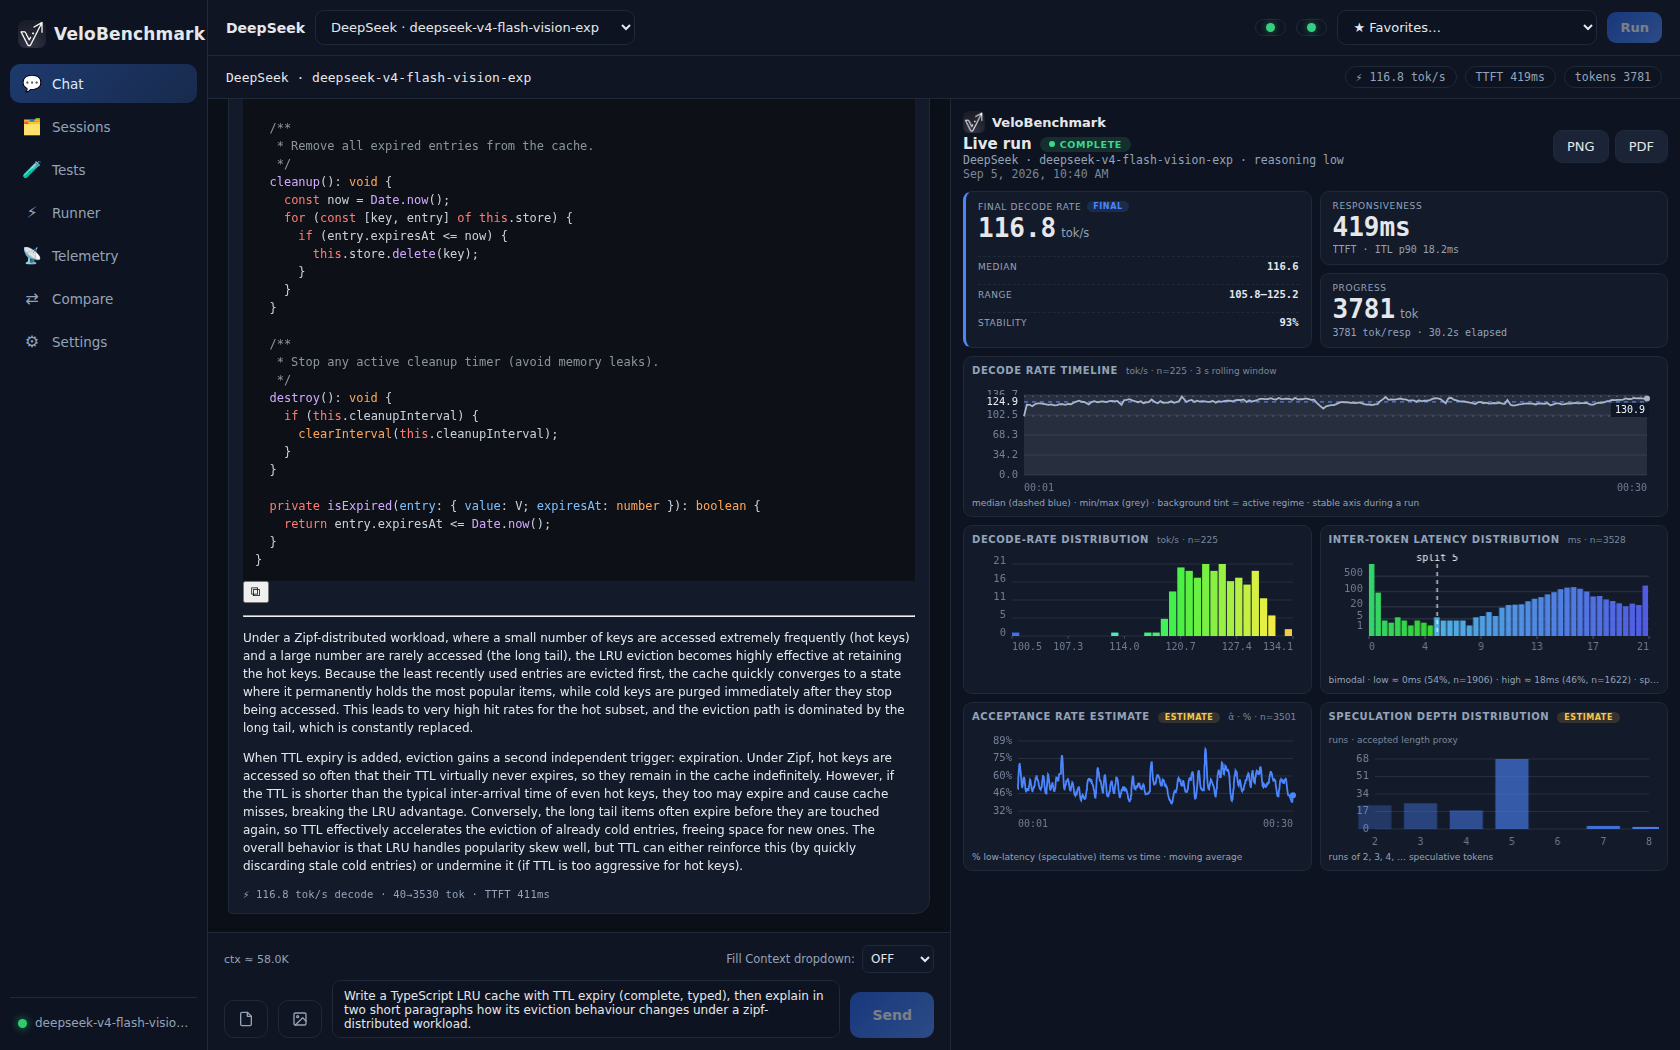
Task: Click the RANGE 105.8–125.2 row
Action: 1138,295
